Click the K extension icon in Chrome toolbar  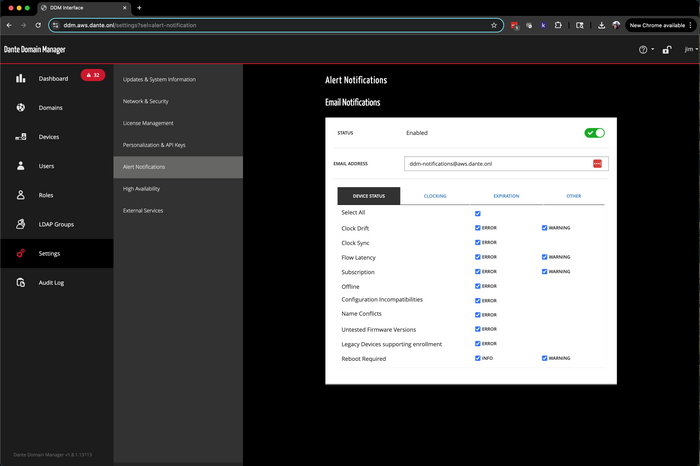point(543,25)
